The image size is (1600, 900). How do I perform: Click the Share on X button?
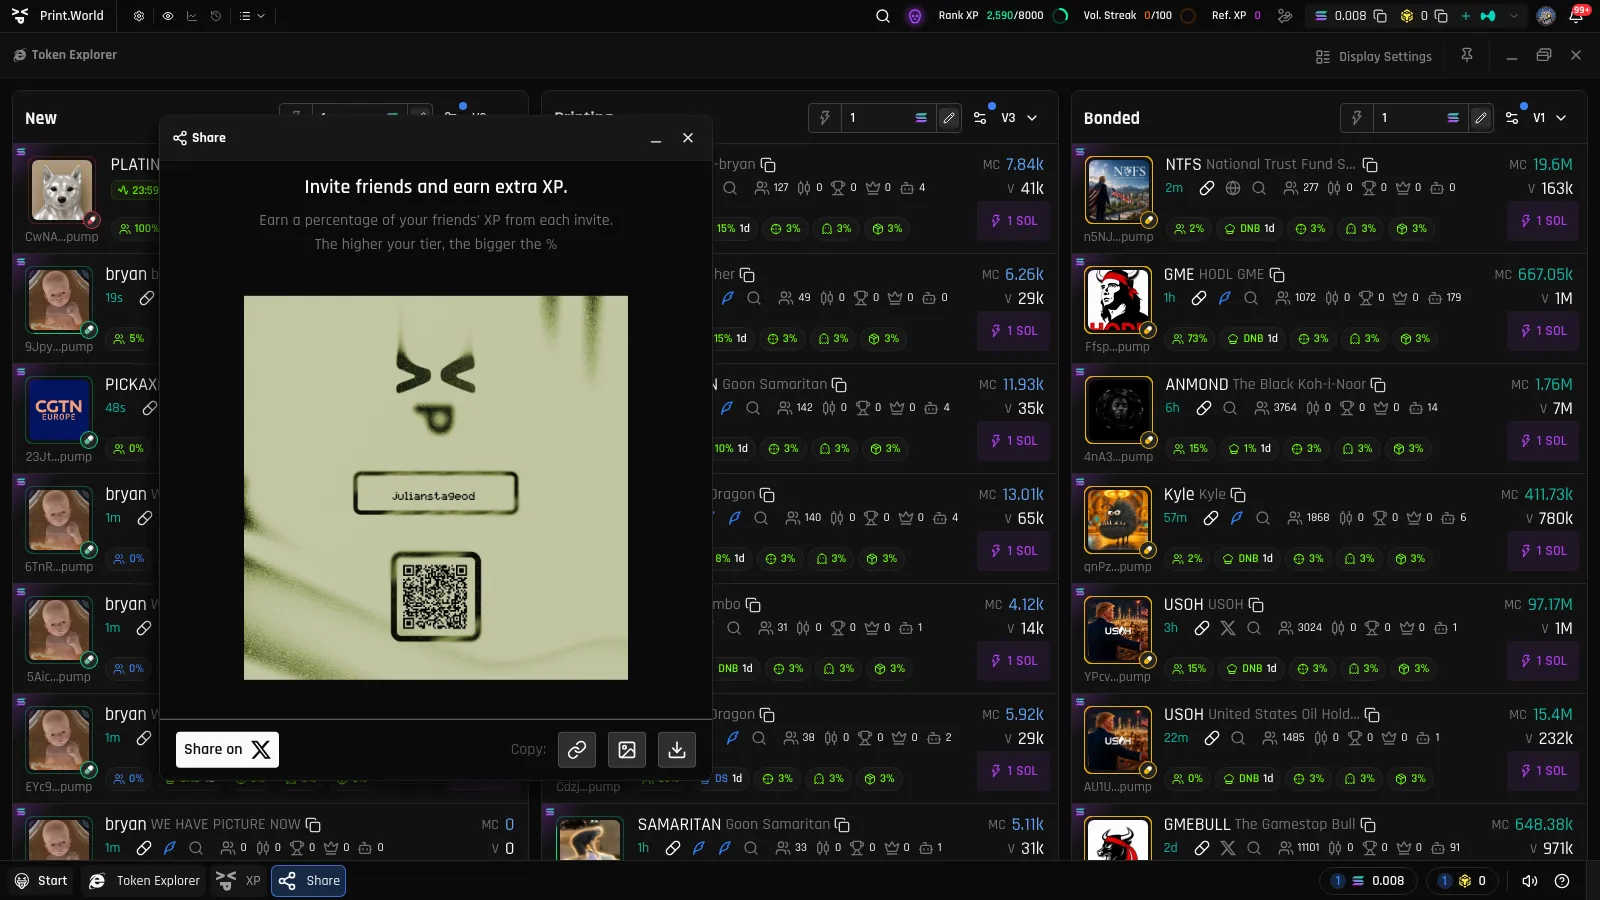point(227,749)
